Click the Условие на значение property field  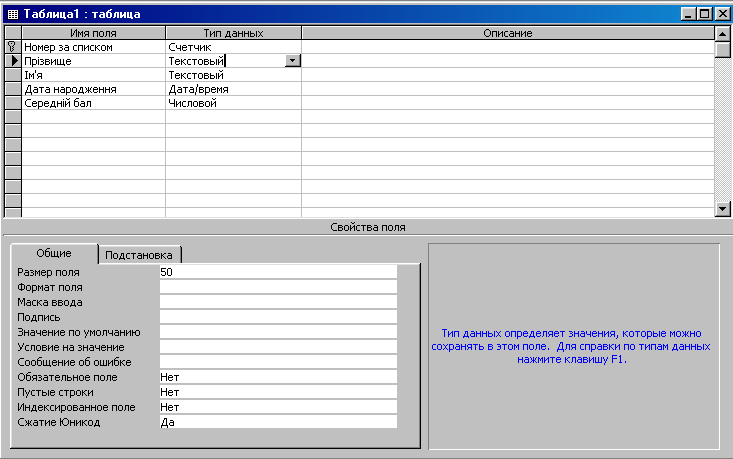click(x=278, y=347)
